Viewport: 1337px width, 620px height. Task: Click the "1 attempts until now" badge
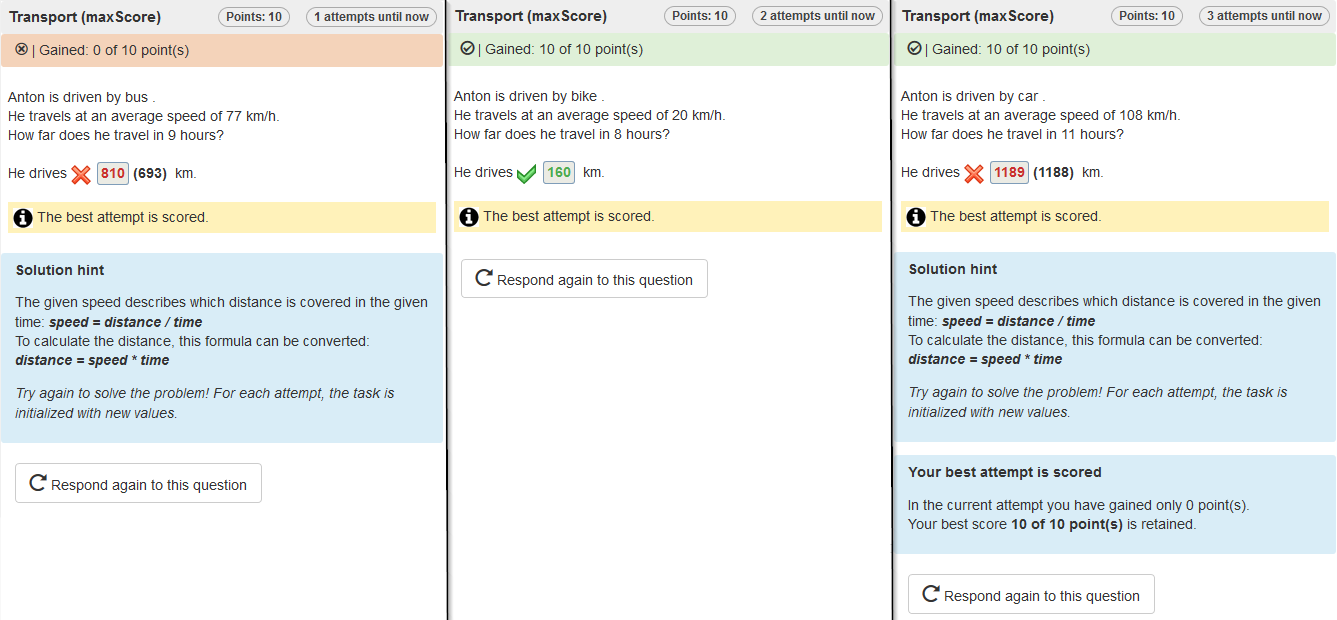371,16
